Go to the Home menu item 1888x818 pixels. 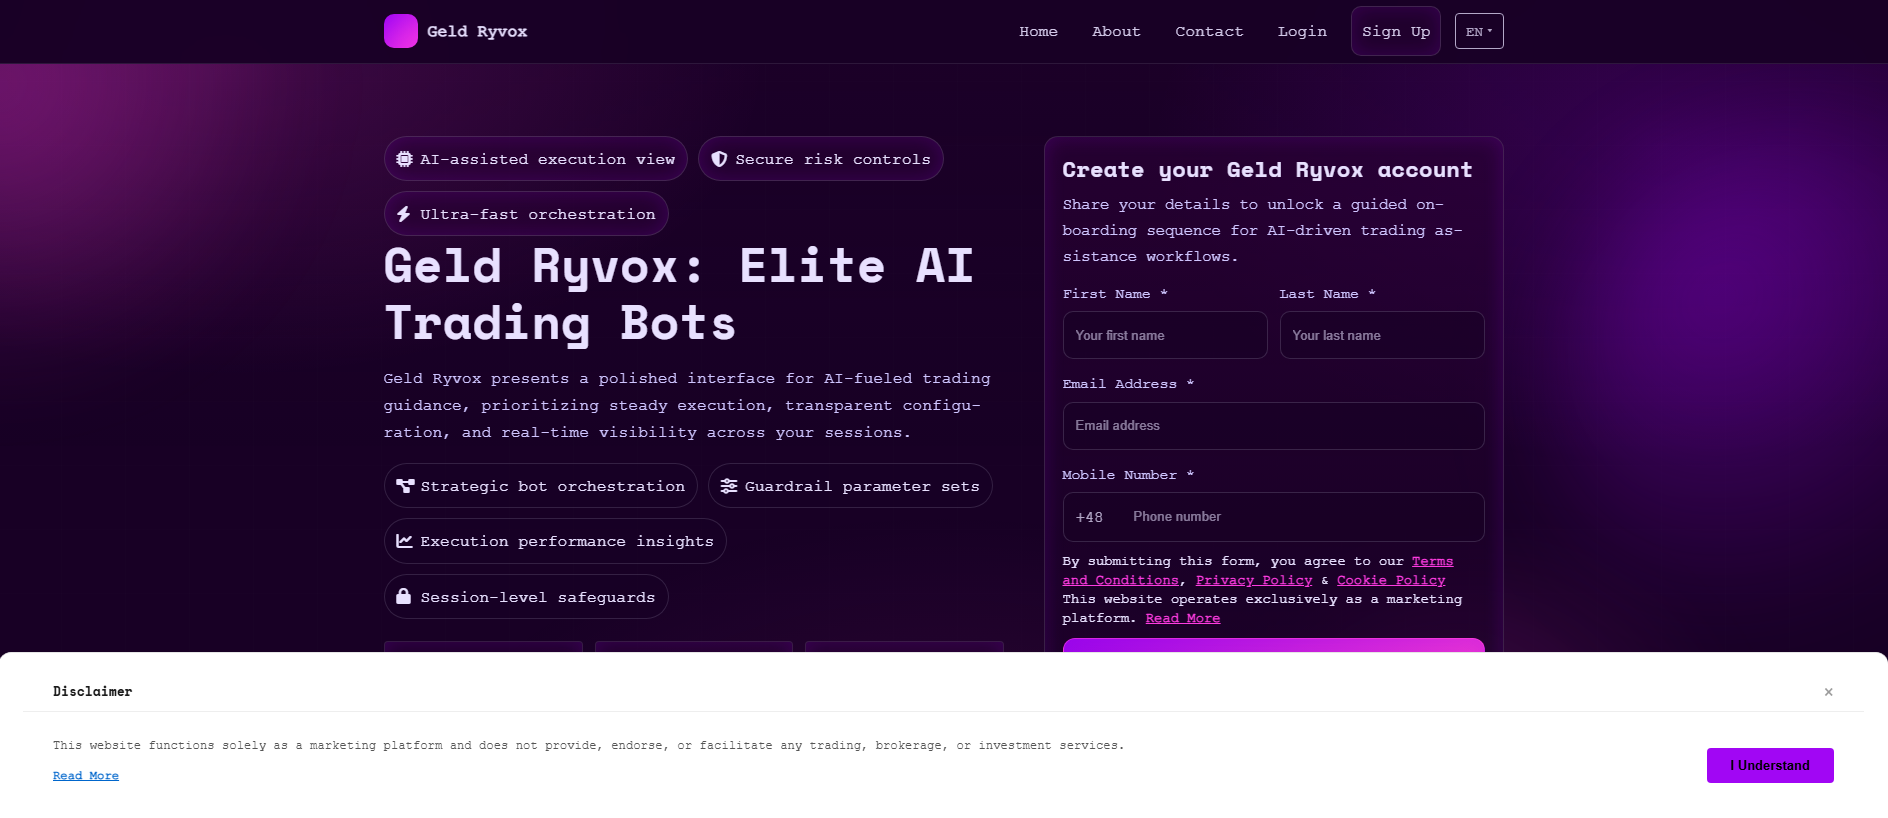[1038, 31]
